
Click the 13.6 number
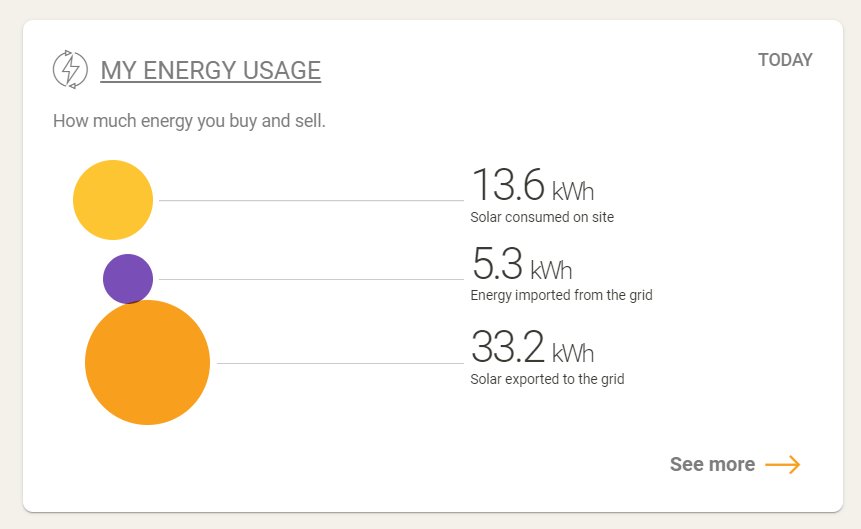pos(507,186)
